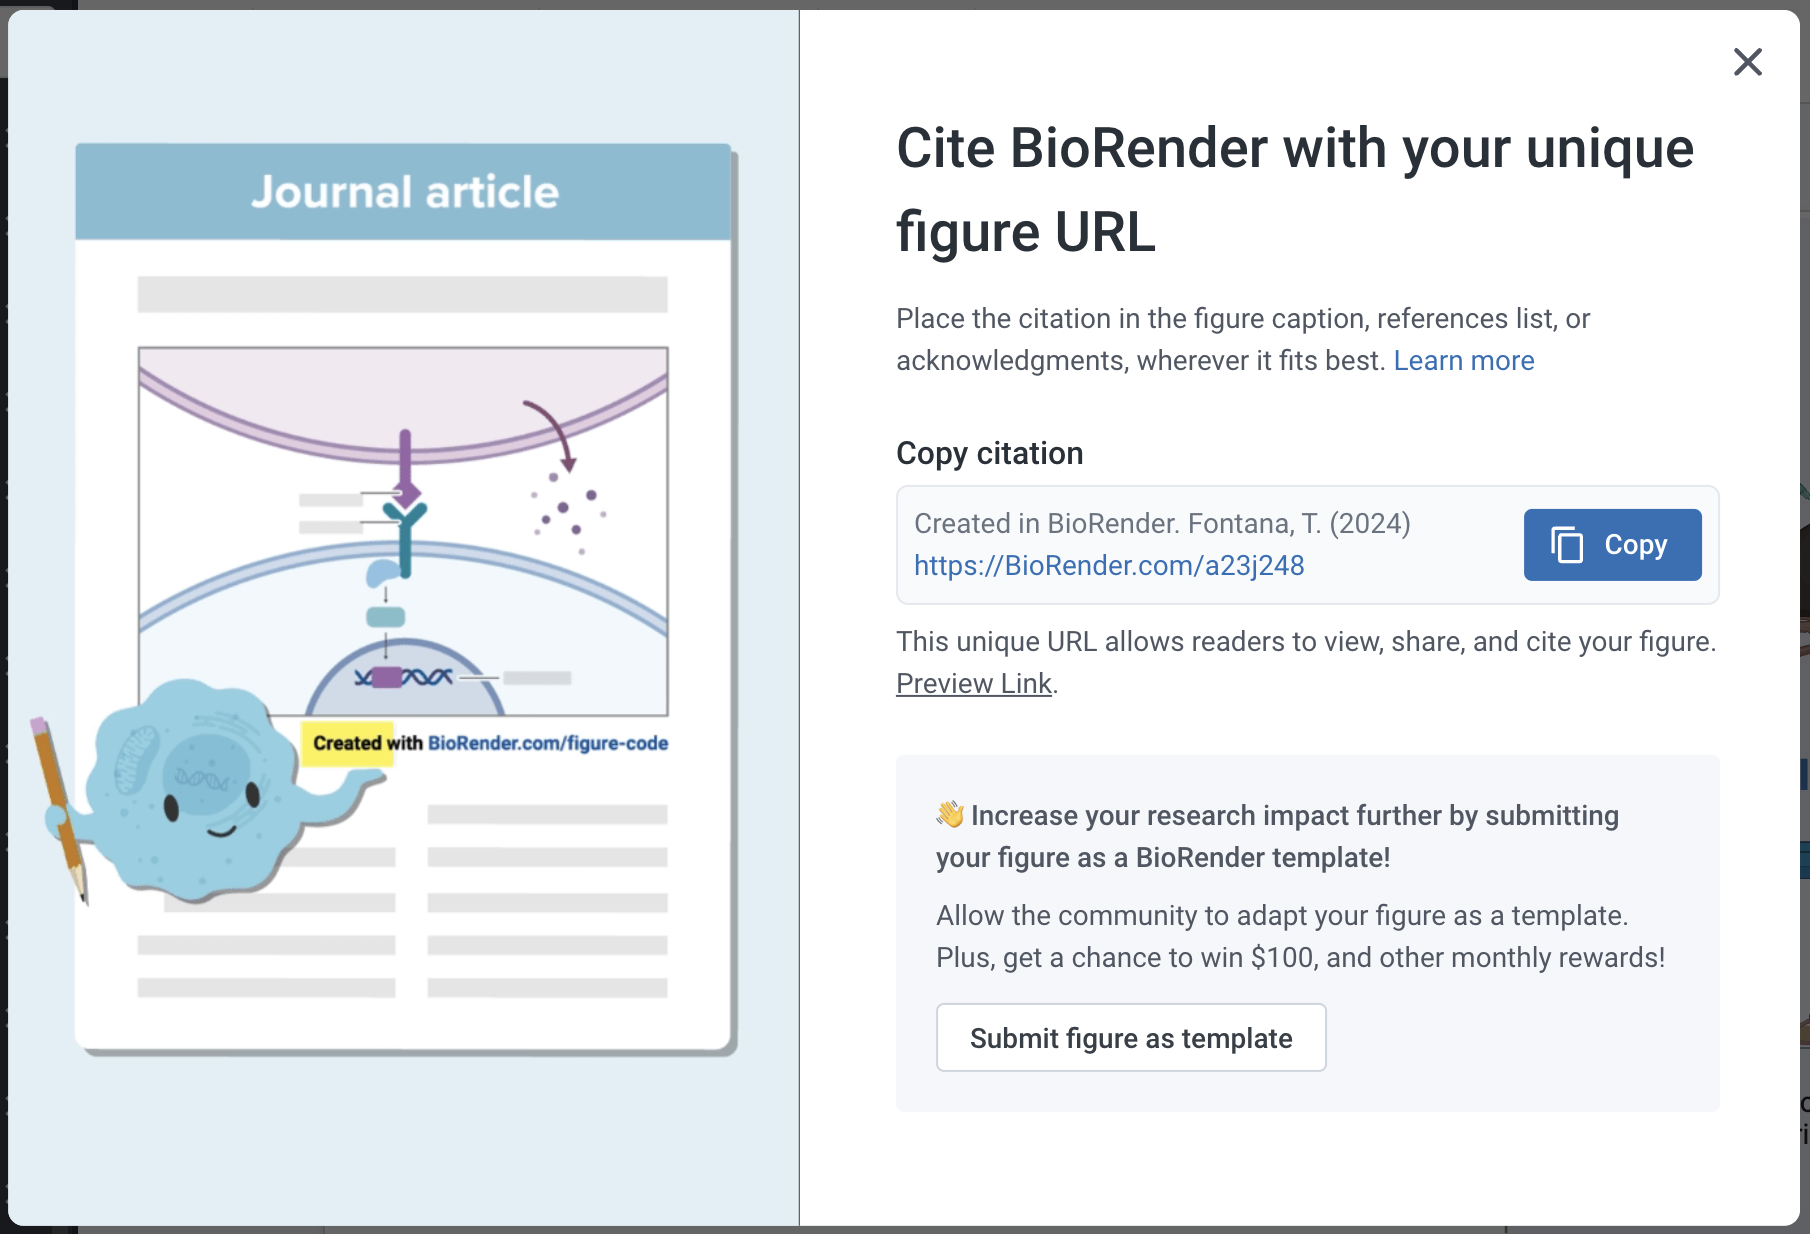Viewport: 1810px width, 1234px height.
Task: Follow the Preview Link
Action: tap(973, 684)
